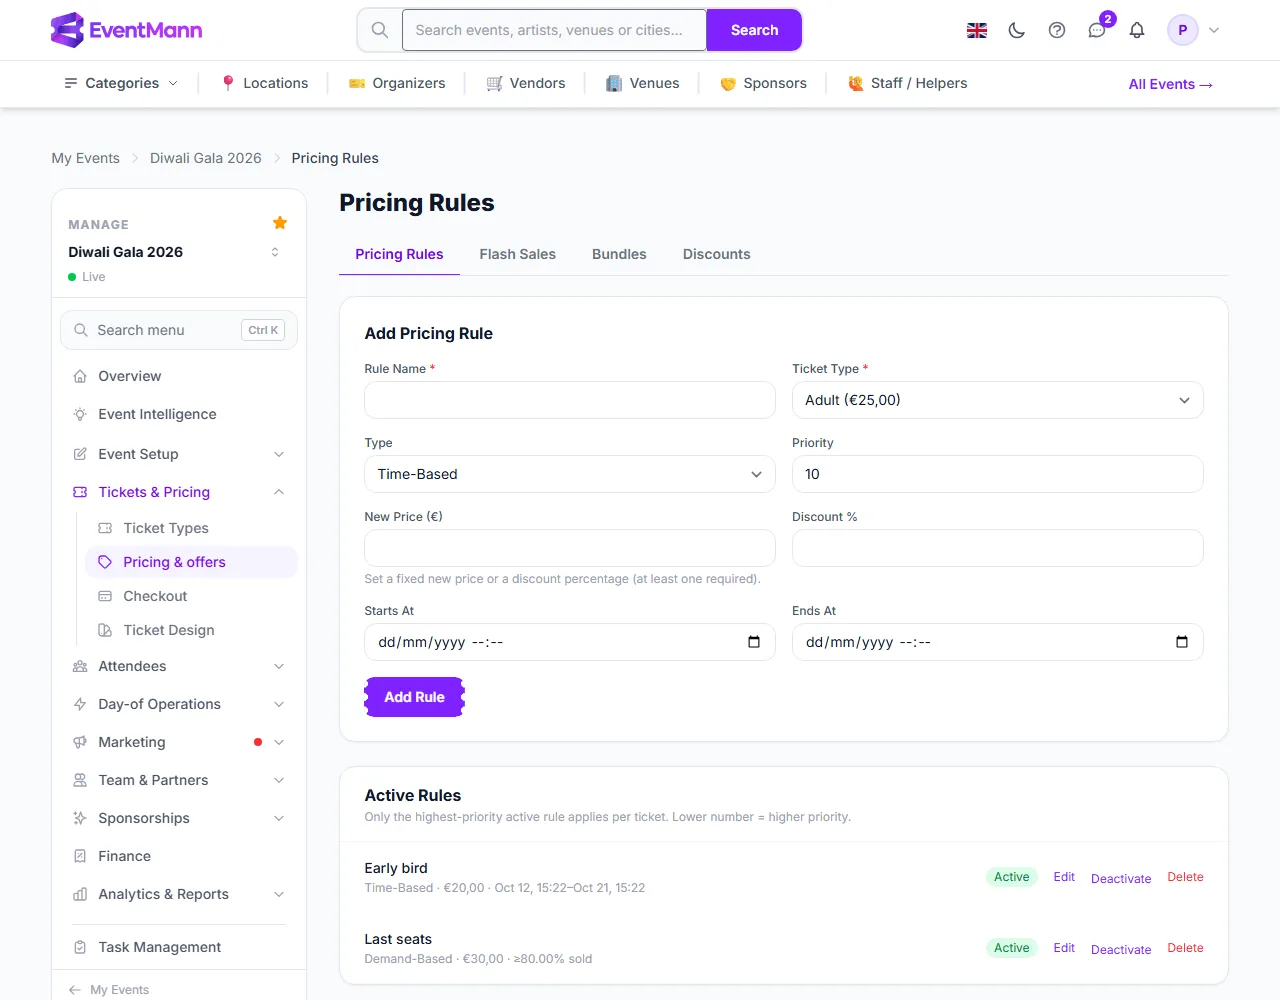Focus the events search field
The image size is (1280, 1000).
[554, 30]
